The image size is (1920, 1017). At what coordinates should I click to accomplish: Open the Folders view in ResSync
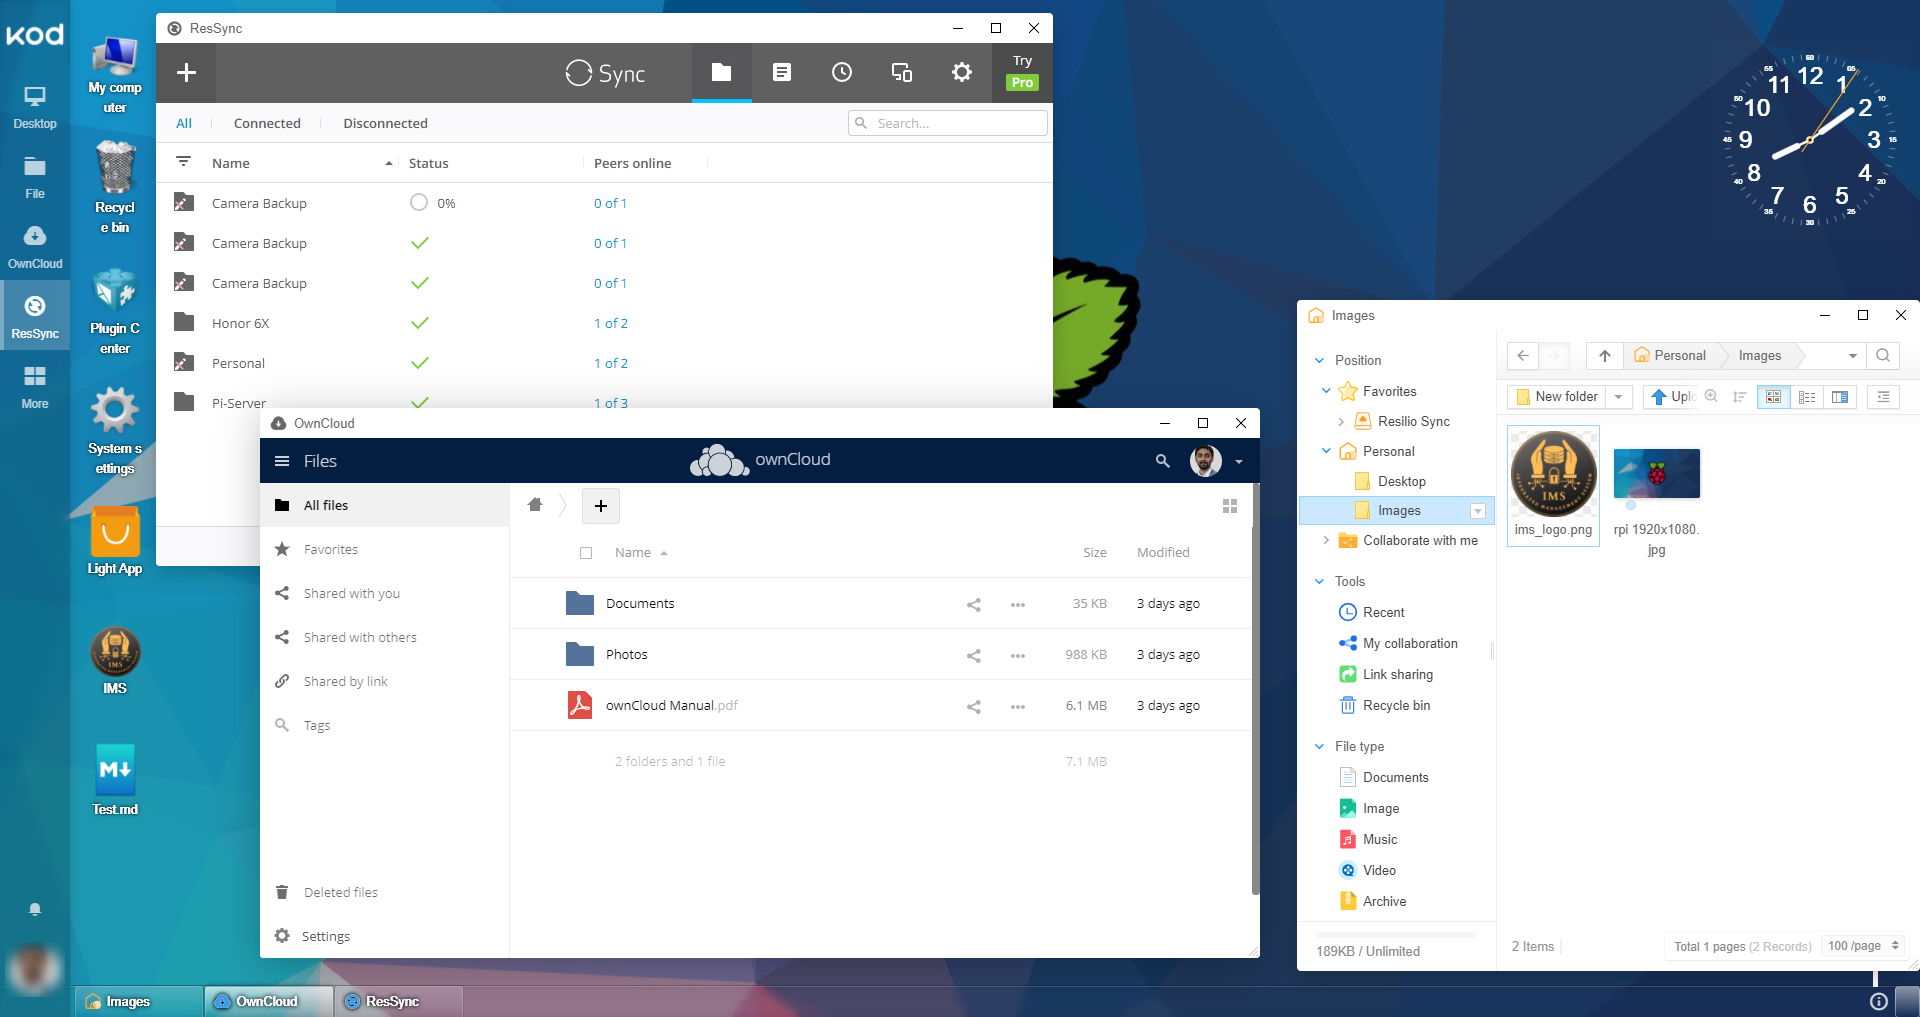click(721, 72)
